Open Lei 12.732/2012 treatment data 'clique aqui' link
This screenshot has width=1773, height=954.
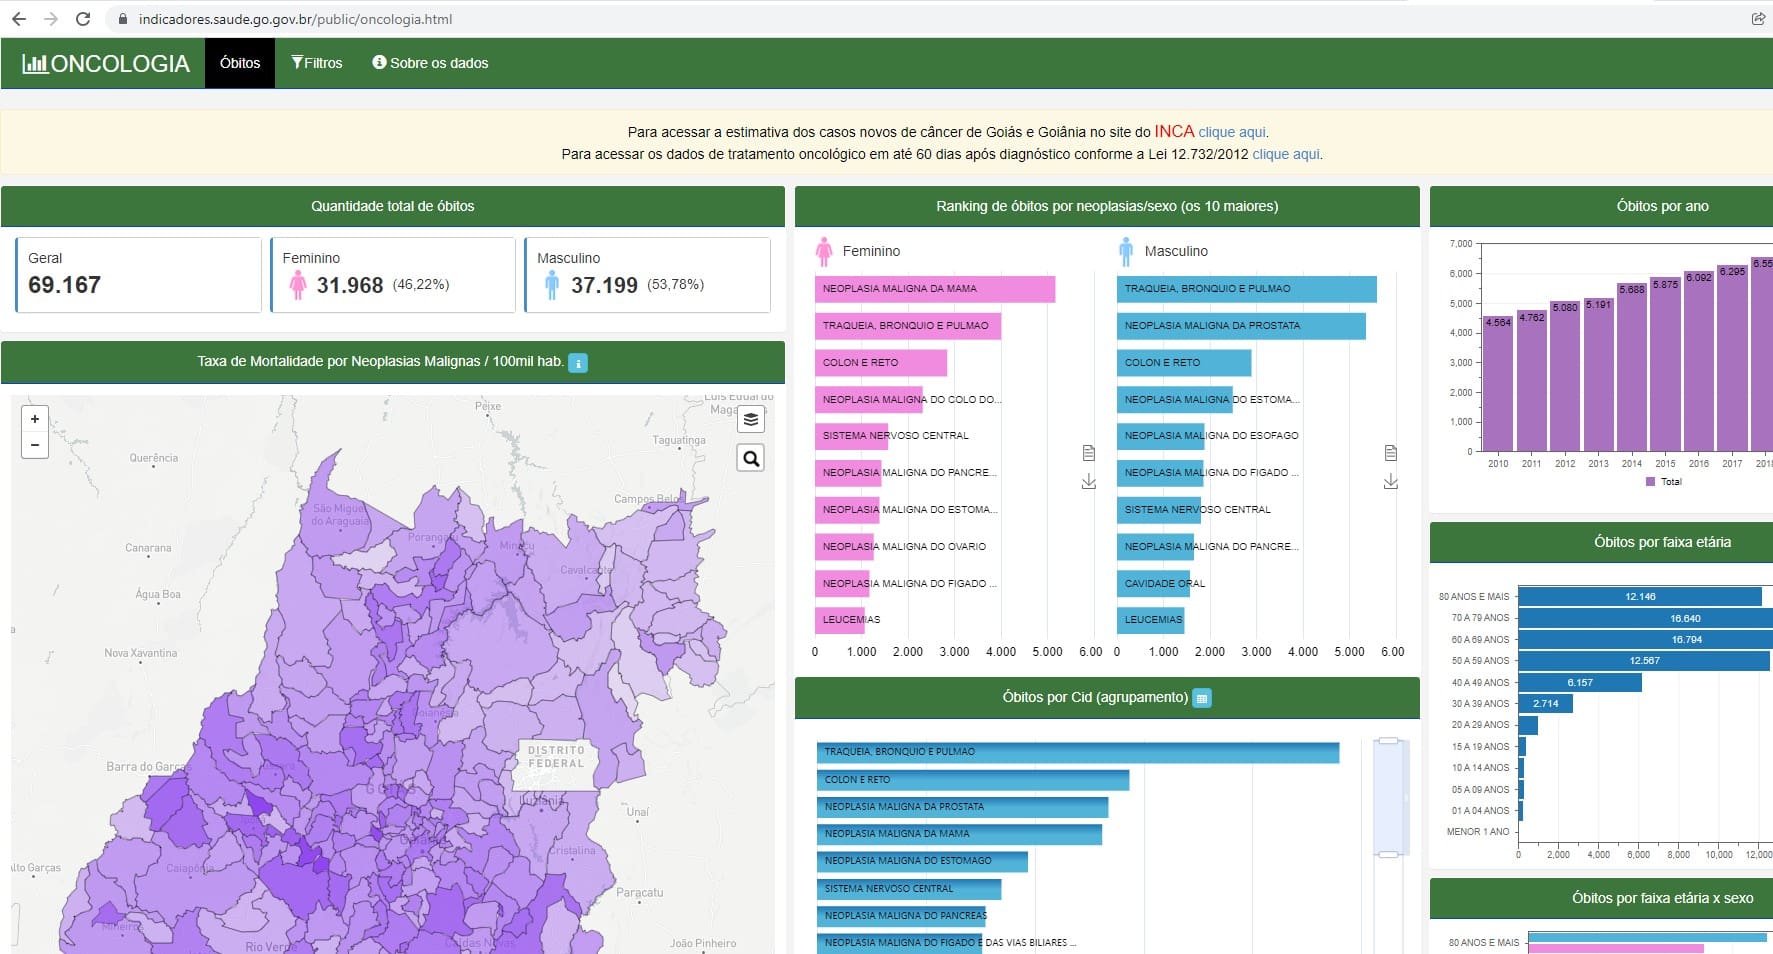click(x=1286, y=155)
